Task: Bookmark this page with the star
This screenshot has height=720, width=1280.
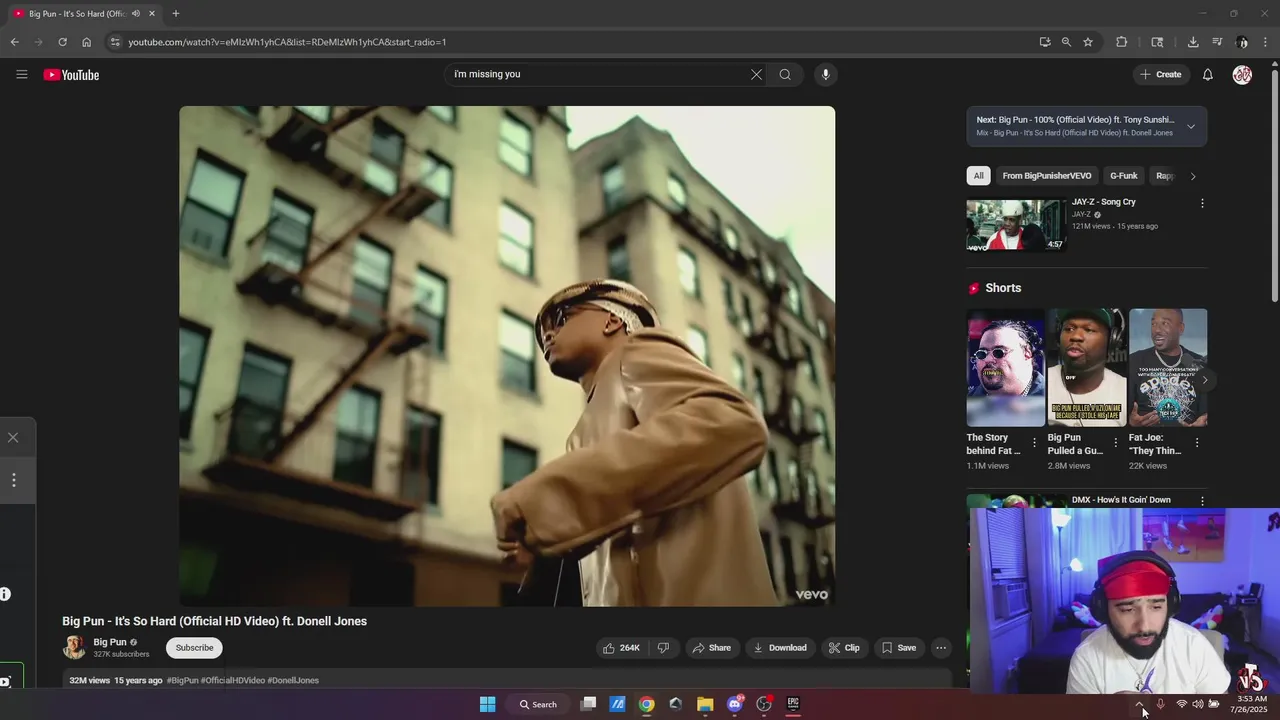Action: 1088,42
